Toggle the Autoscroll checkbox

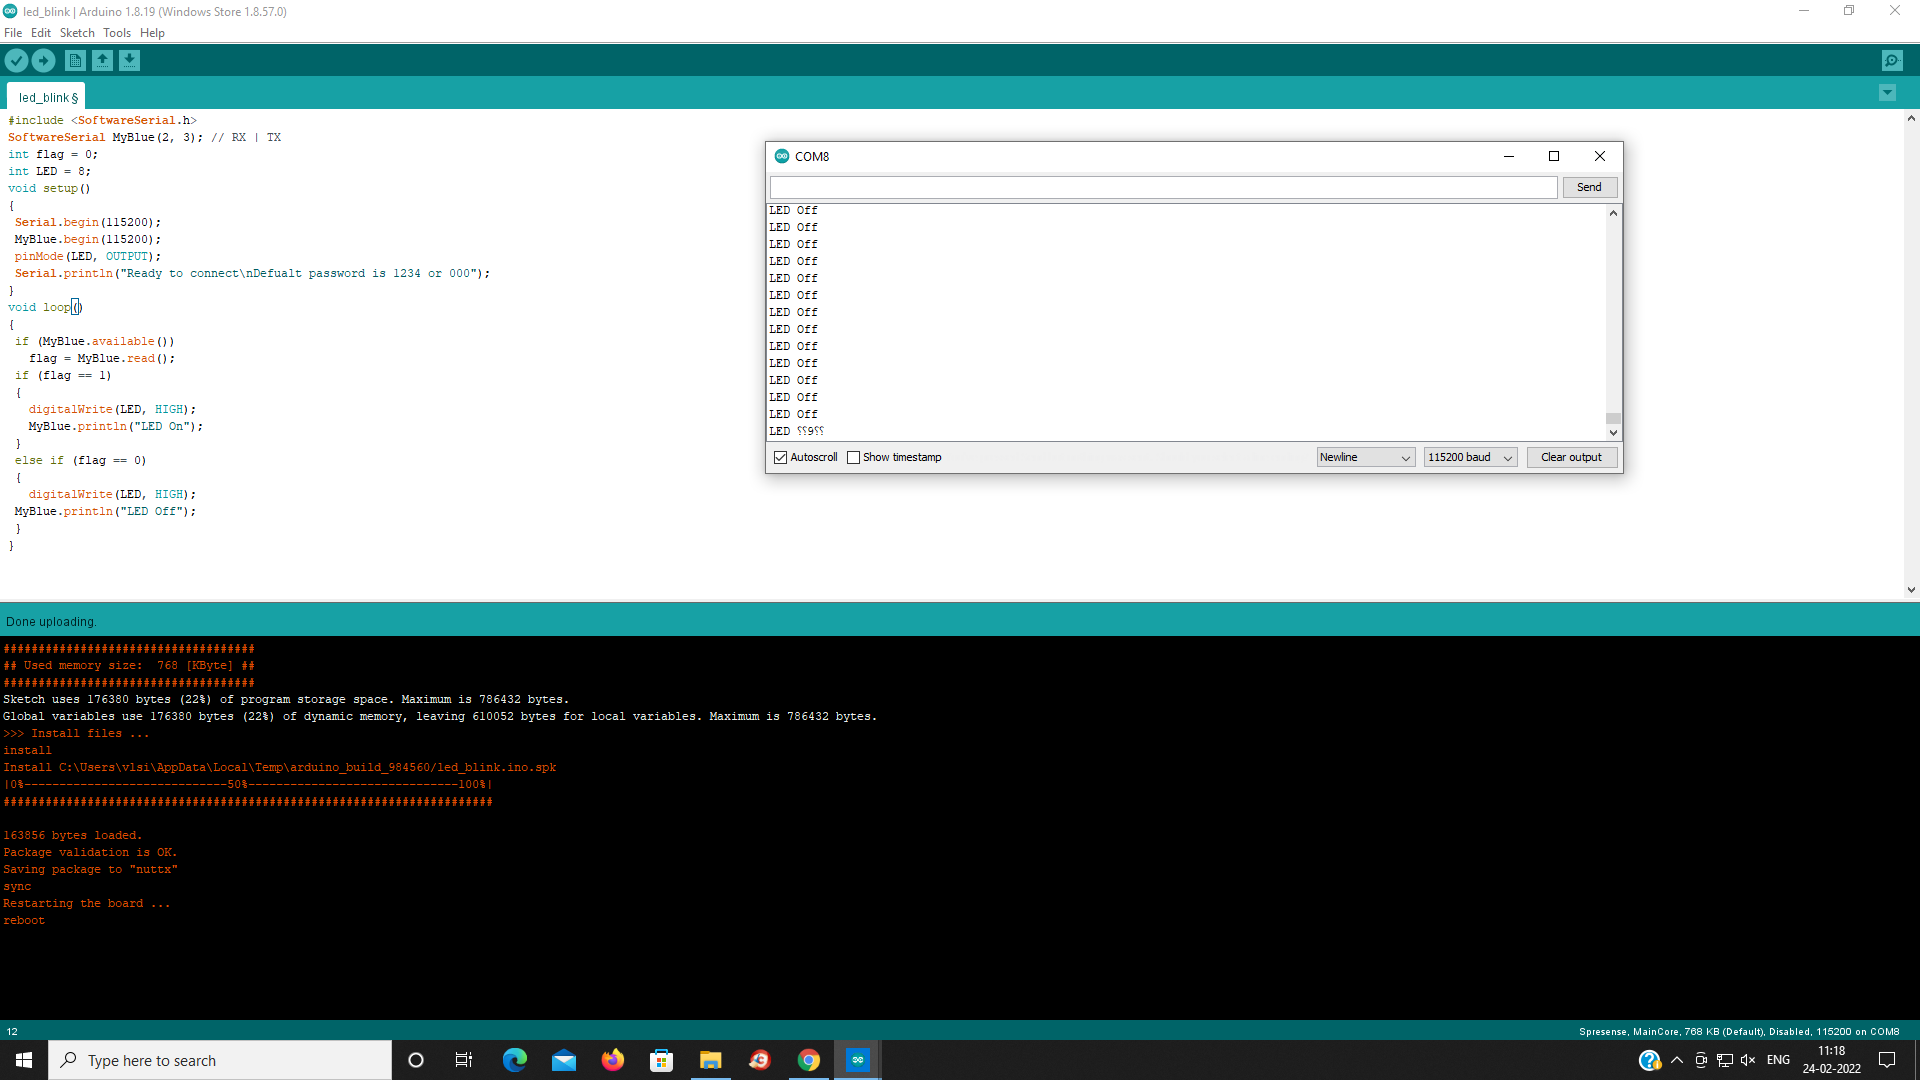[781, 457]
